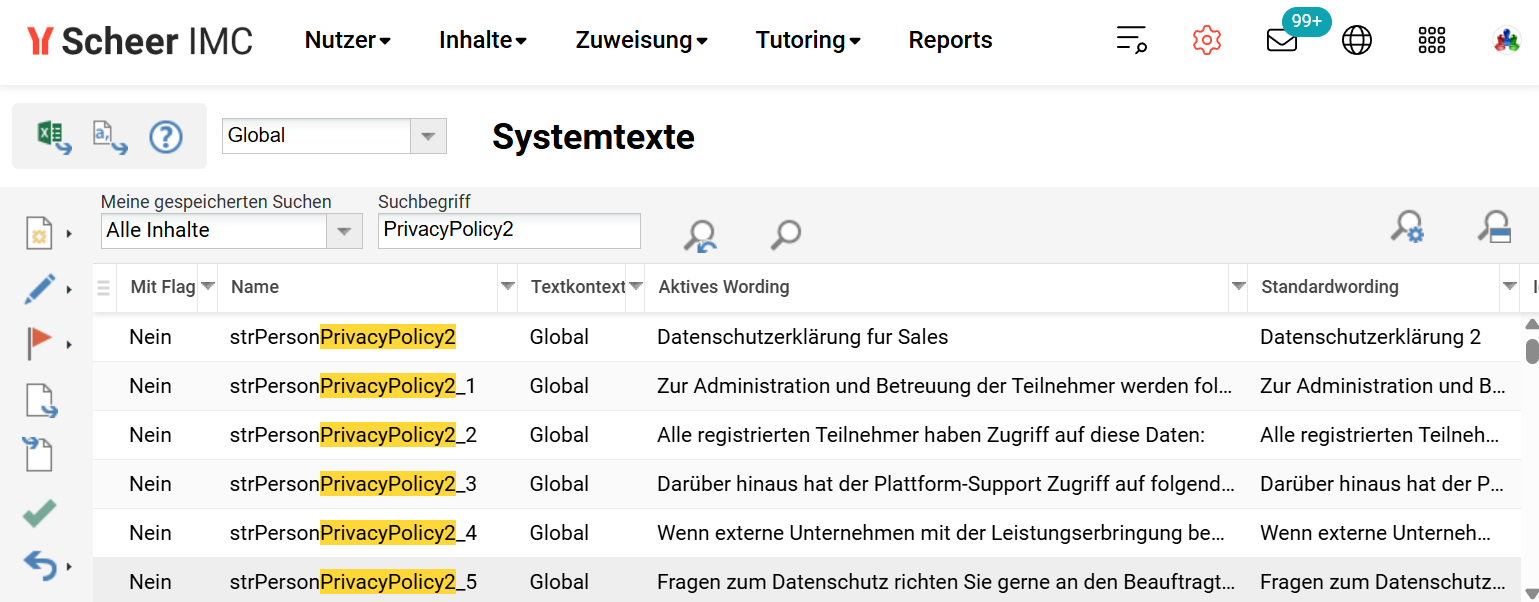Click inside the Suchbegriff search field
Viewport: 1539px width, 602px height.
[508, 230]
